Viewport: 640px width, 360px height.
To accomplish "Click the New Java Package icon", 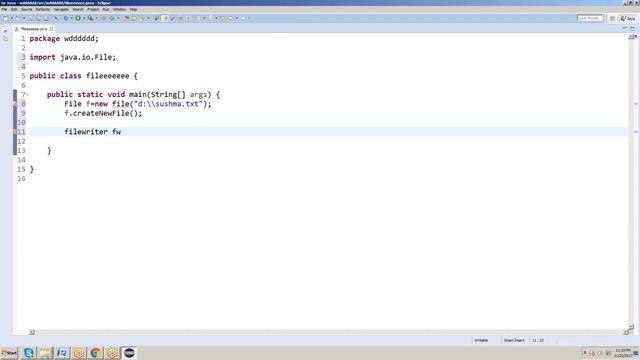I will (x=104, y=18).
